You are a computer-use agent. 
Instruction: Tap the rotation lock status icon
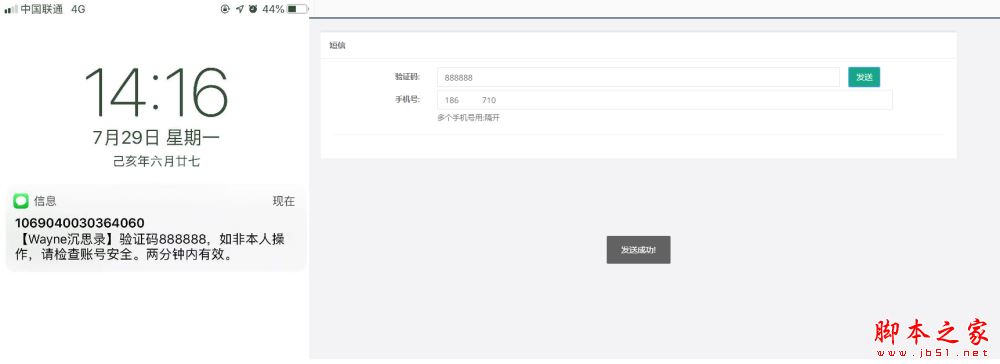[225, 9]
